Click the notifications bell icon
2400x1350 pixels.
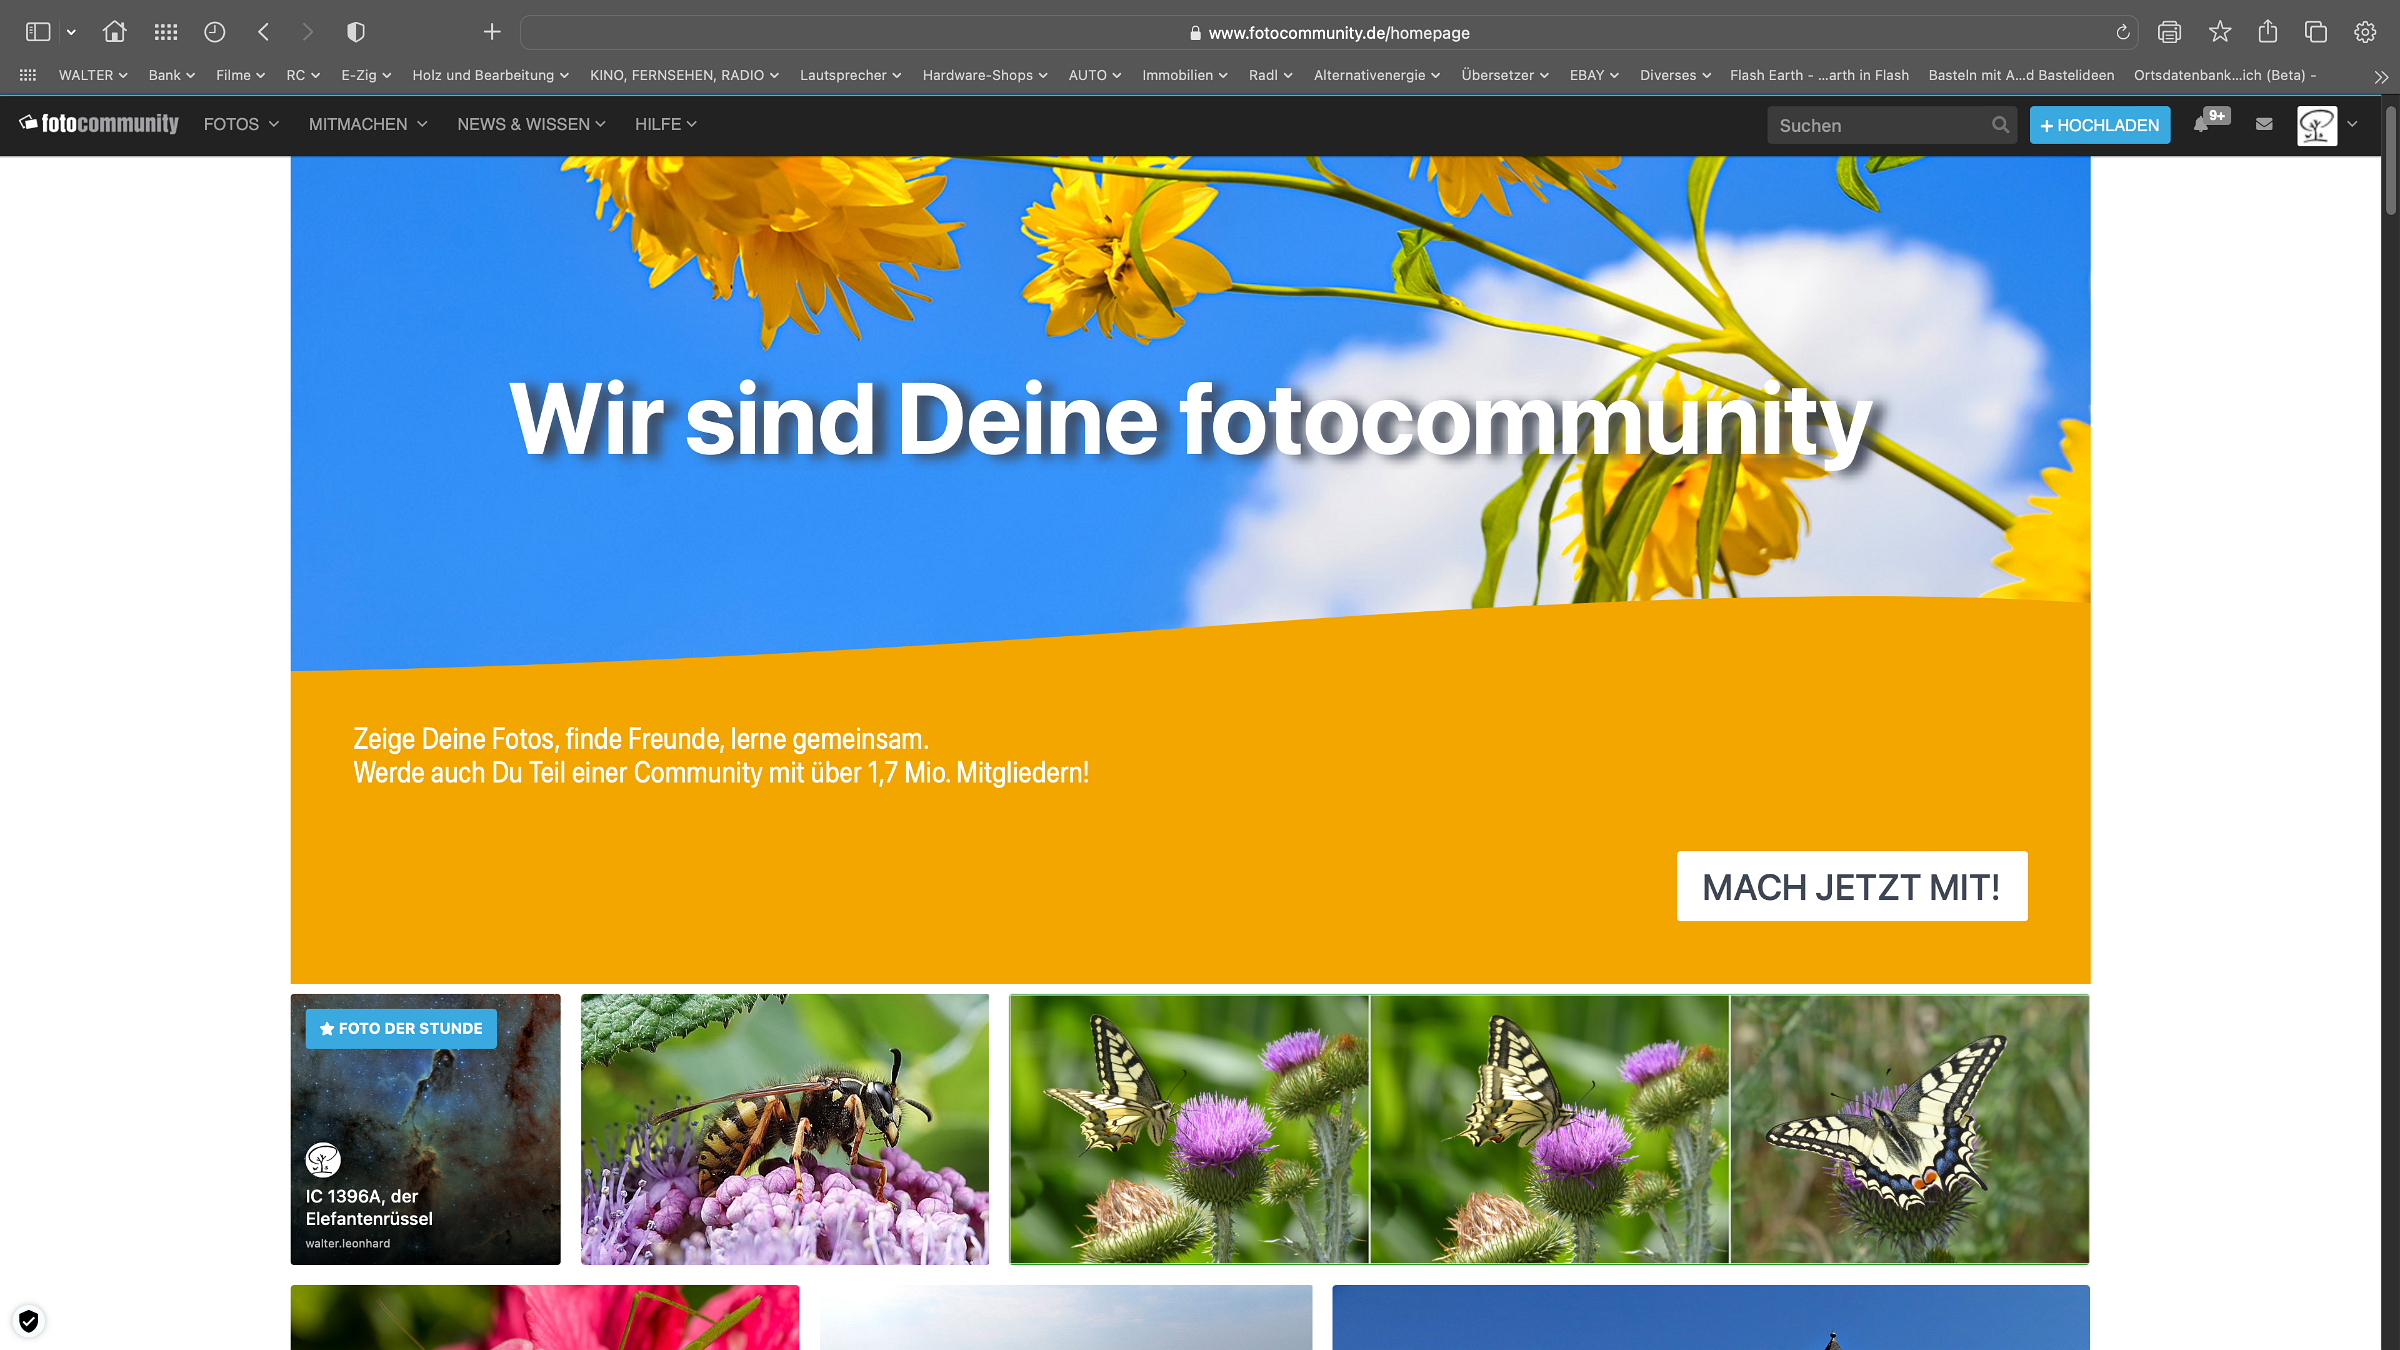pyautogui.click(x=2201, y=125)
